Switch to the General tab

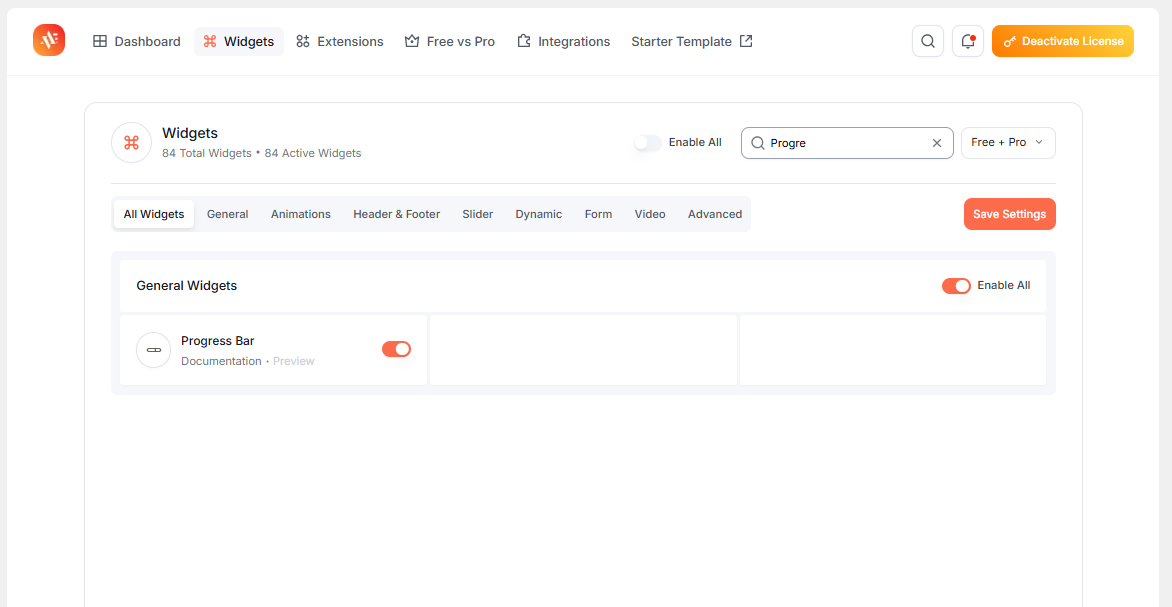coord(227,214)
